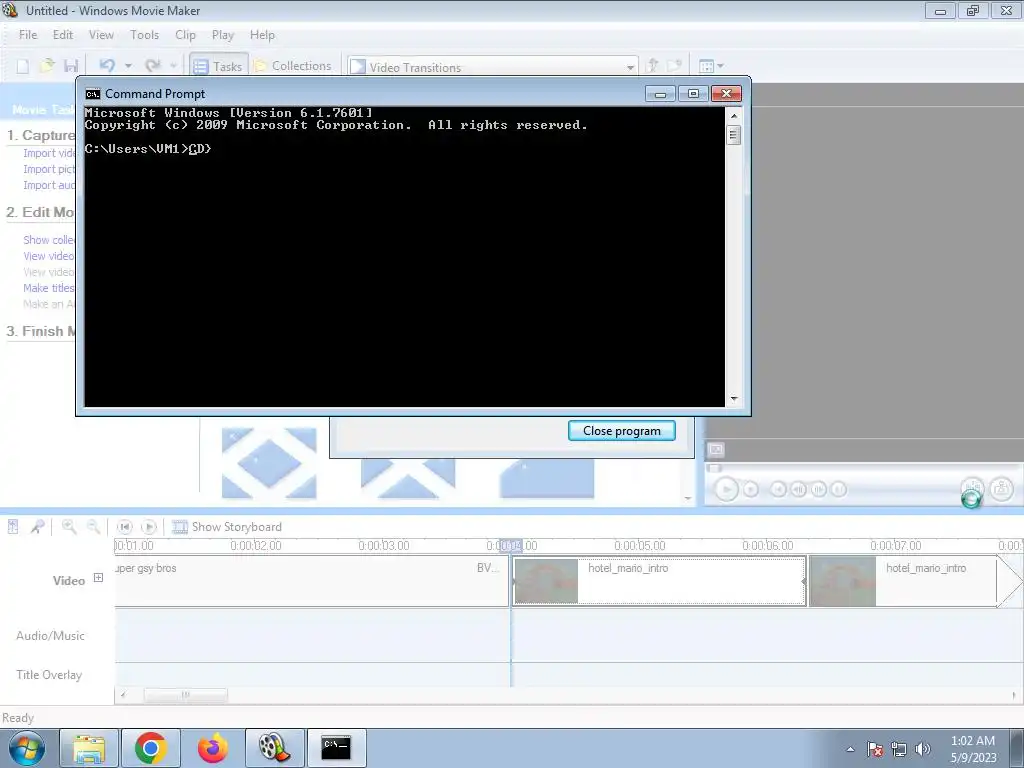The width and height of the screenshot is (1024, 768).
Task: Click the Zoom Timeline In magnifier
Action: 69,526
